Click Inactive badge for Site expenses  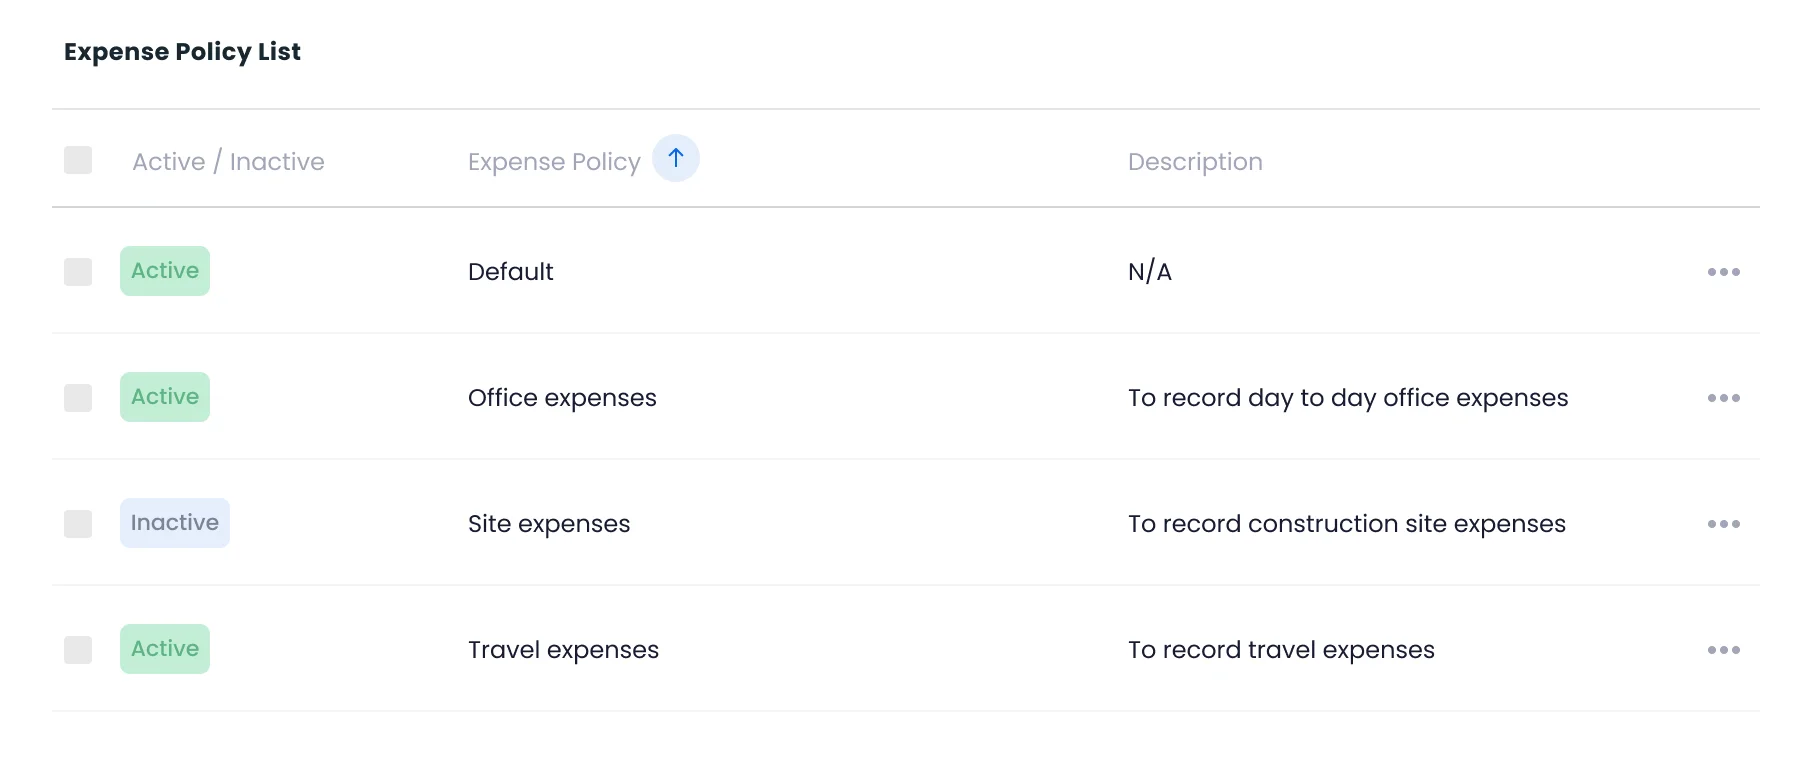[175, 523]
